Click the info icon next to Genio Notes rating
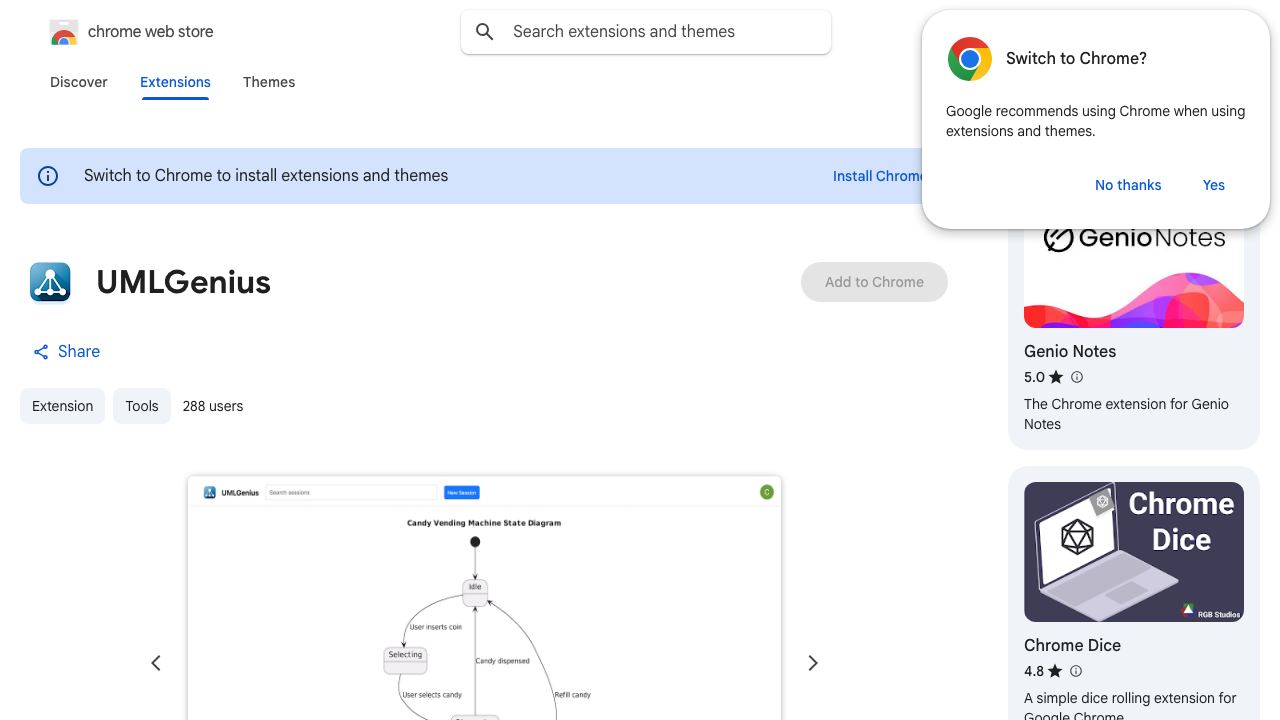This screenshot has height=720, width=1280. [1077, 377]
